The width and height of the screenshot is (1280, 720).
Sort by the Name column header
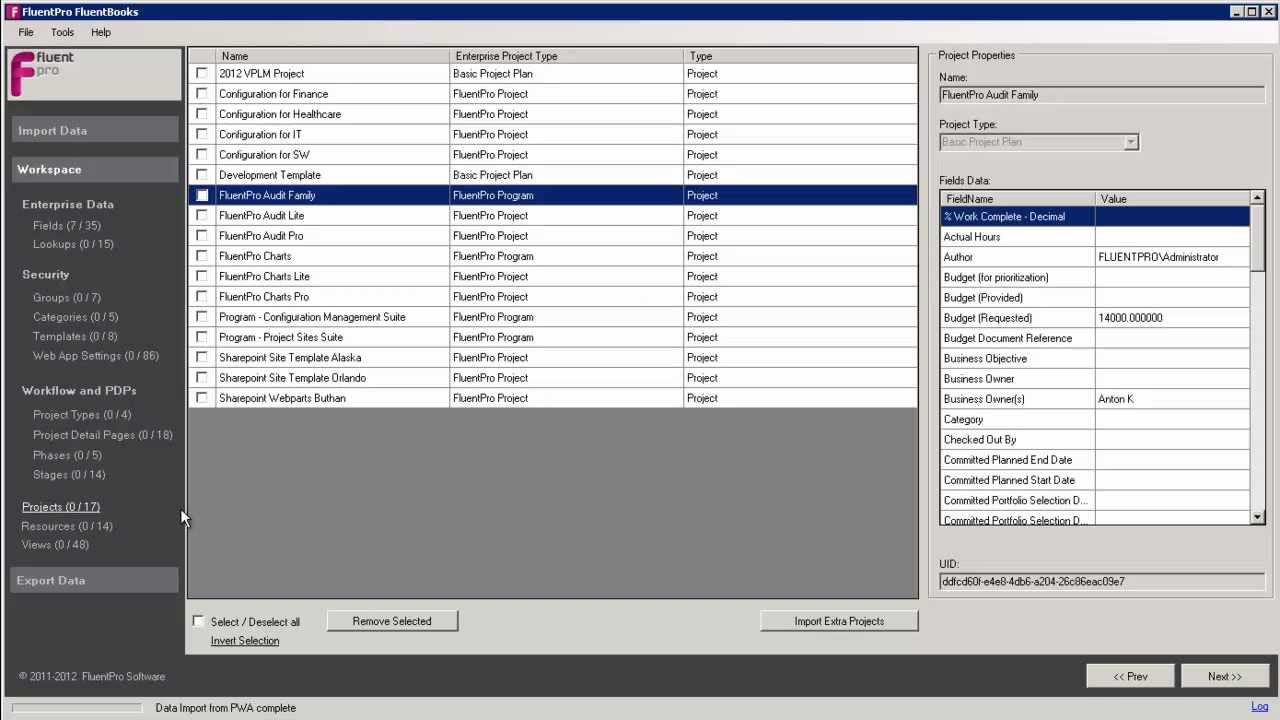[x=333, y=56]
